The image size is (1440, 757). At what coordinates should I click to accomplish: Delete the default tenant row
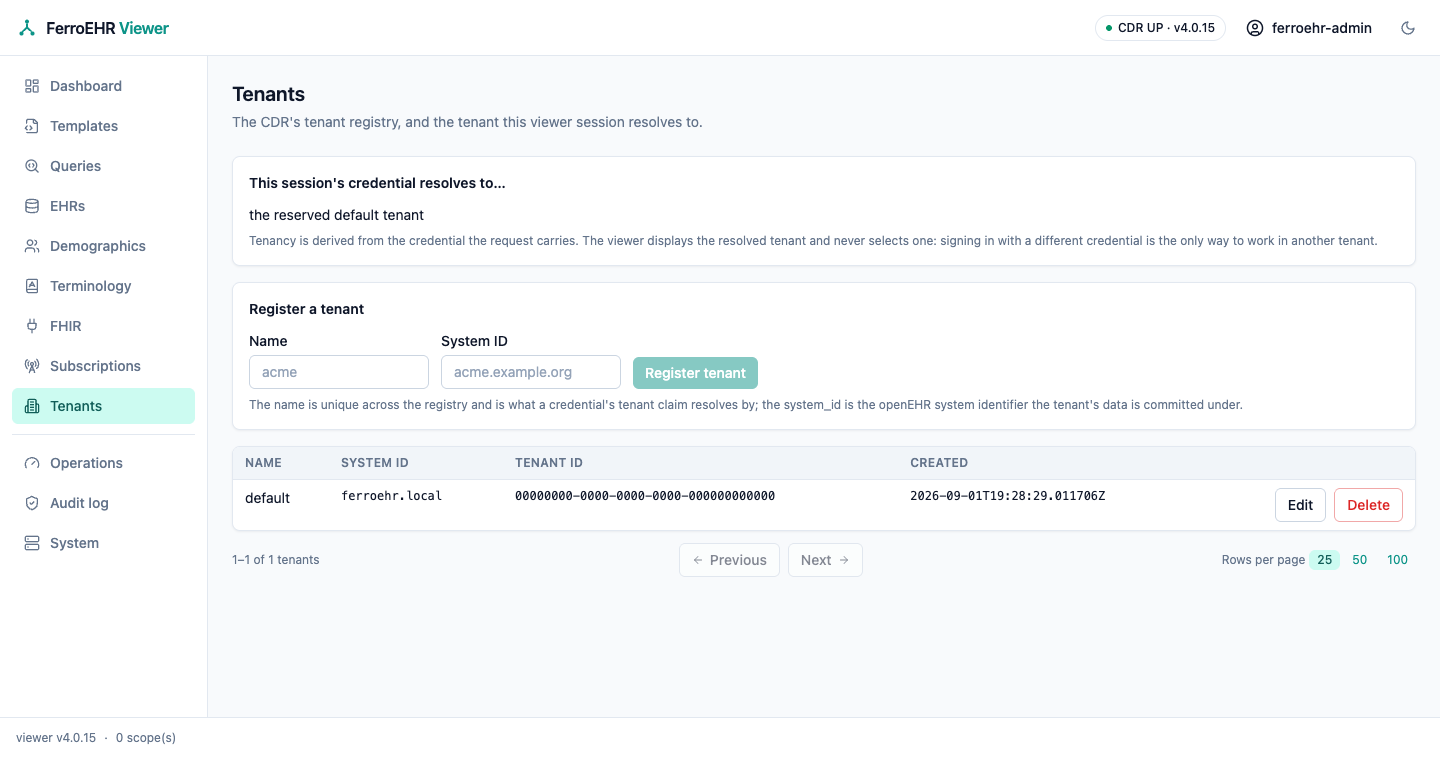(x=1368, y=505)
